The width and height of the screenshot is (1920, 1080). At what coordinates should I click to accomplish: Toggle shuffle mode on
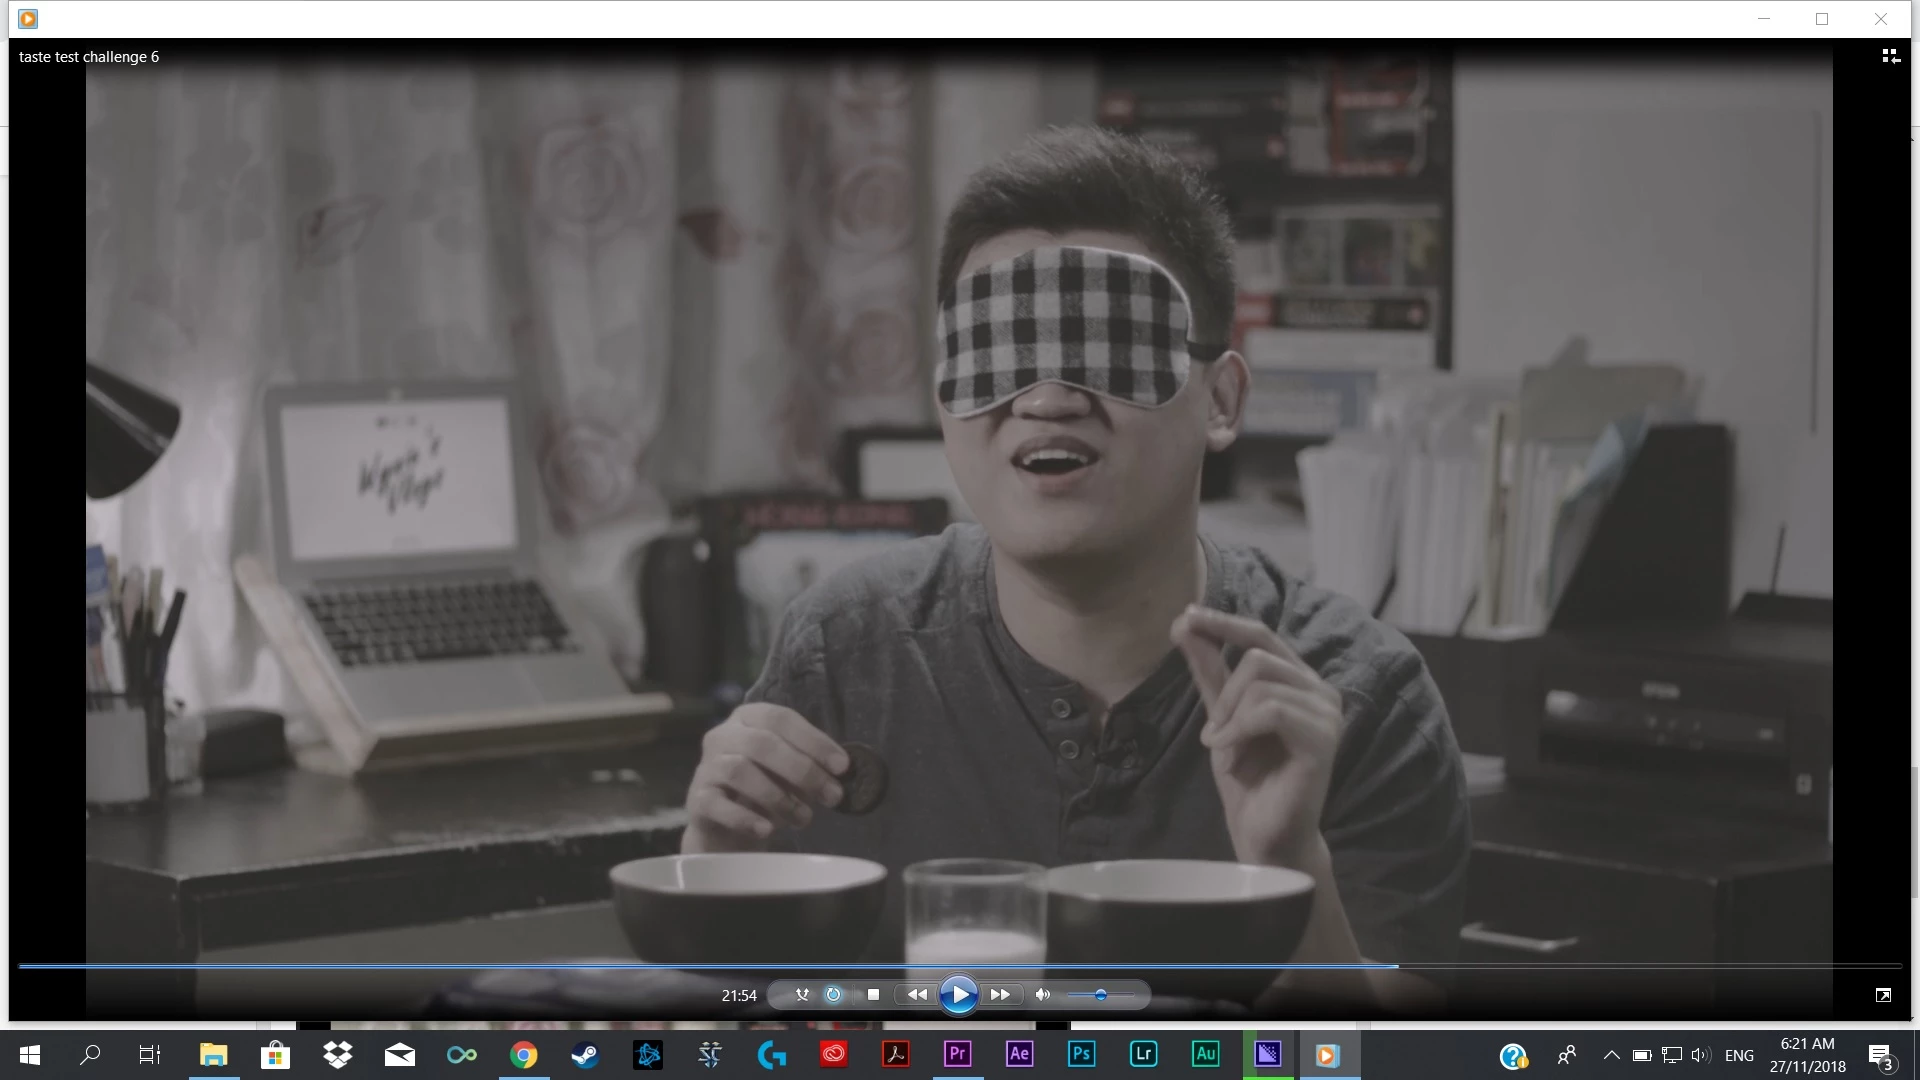[x=801, y=995]
